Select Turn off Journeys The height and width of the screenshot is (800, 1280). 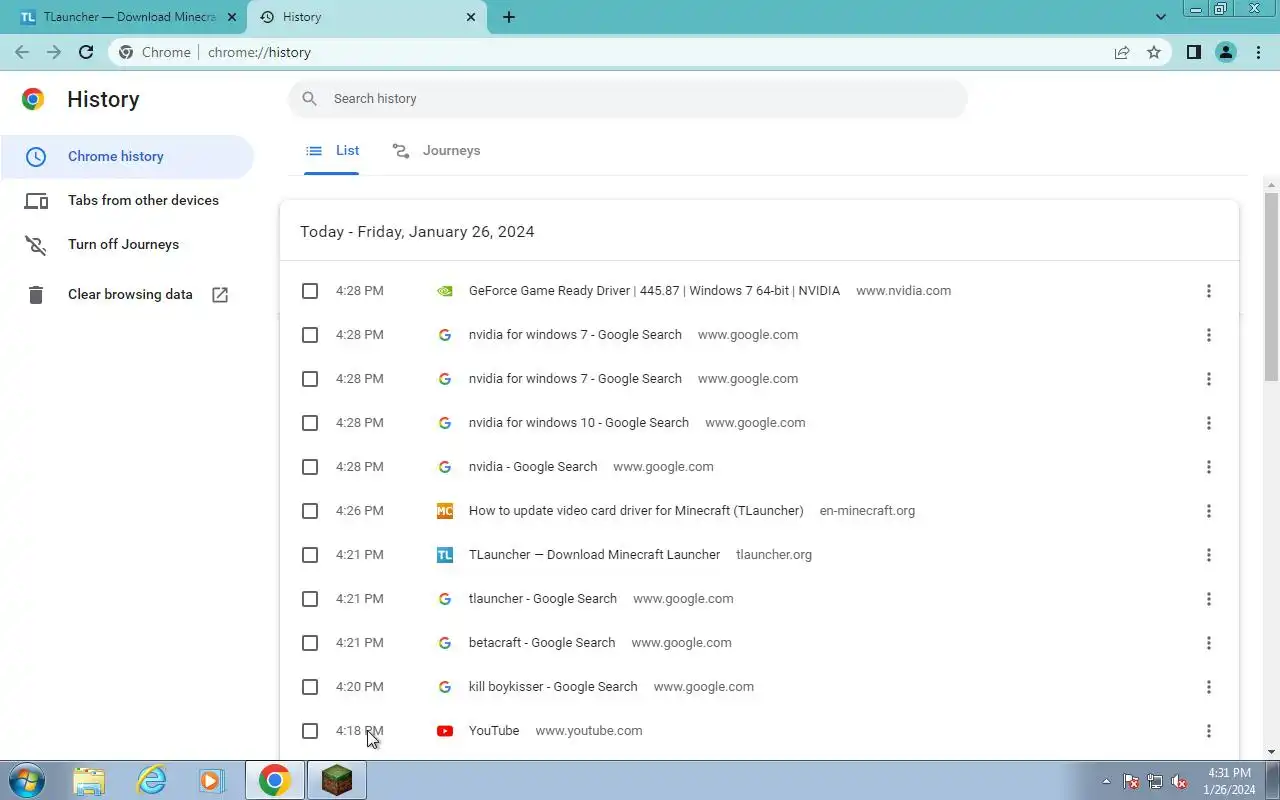point(127,245)
